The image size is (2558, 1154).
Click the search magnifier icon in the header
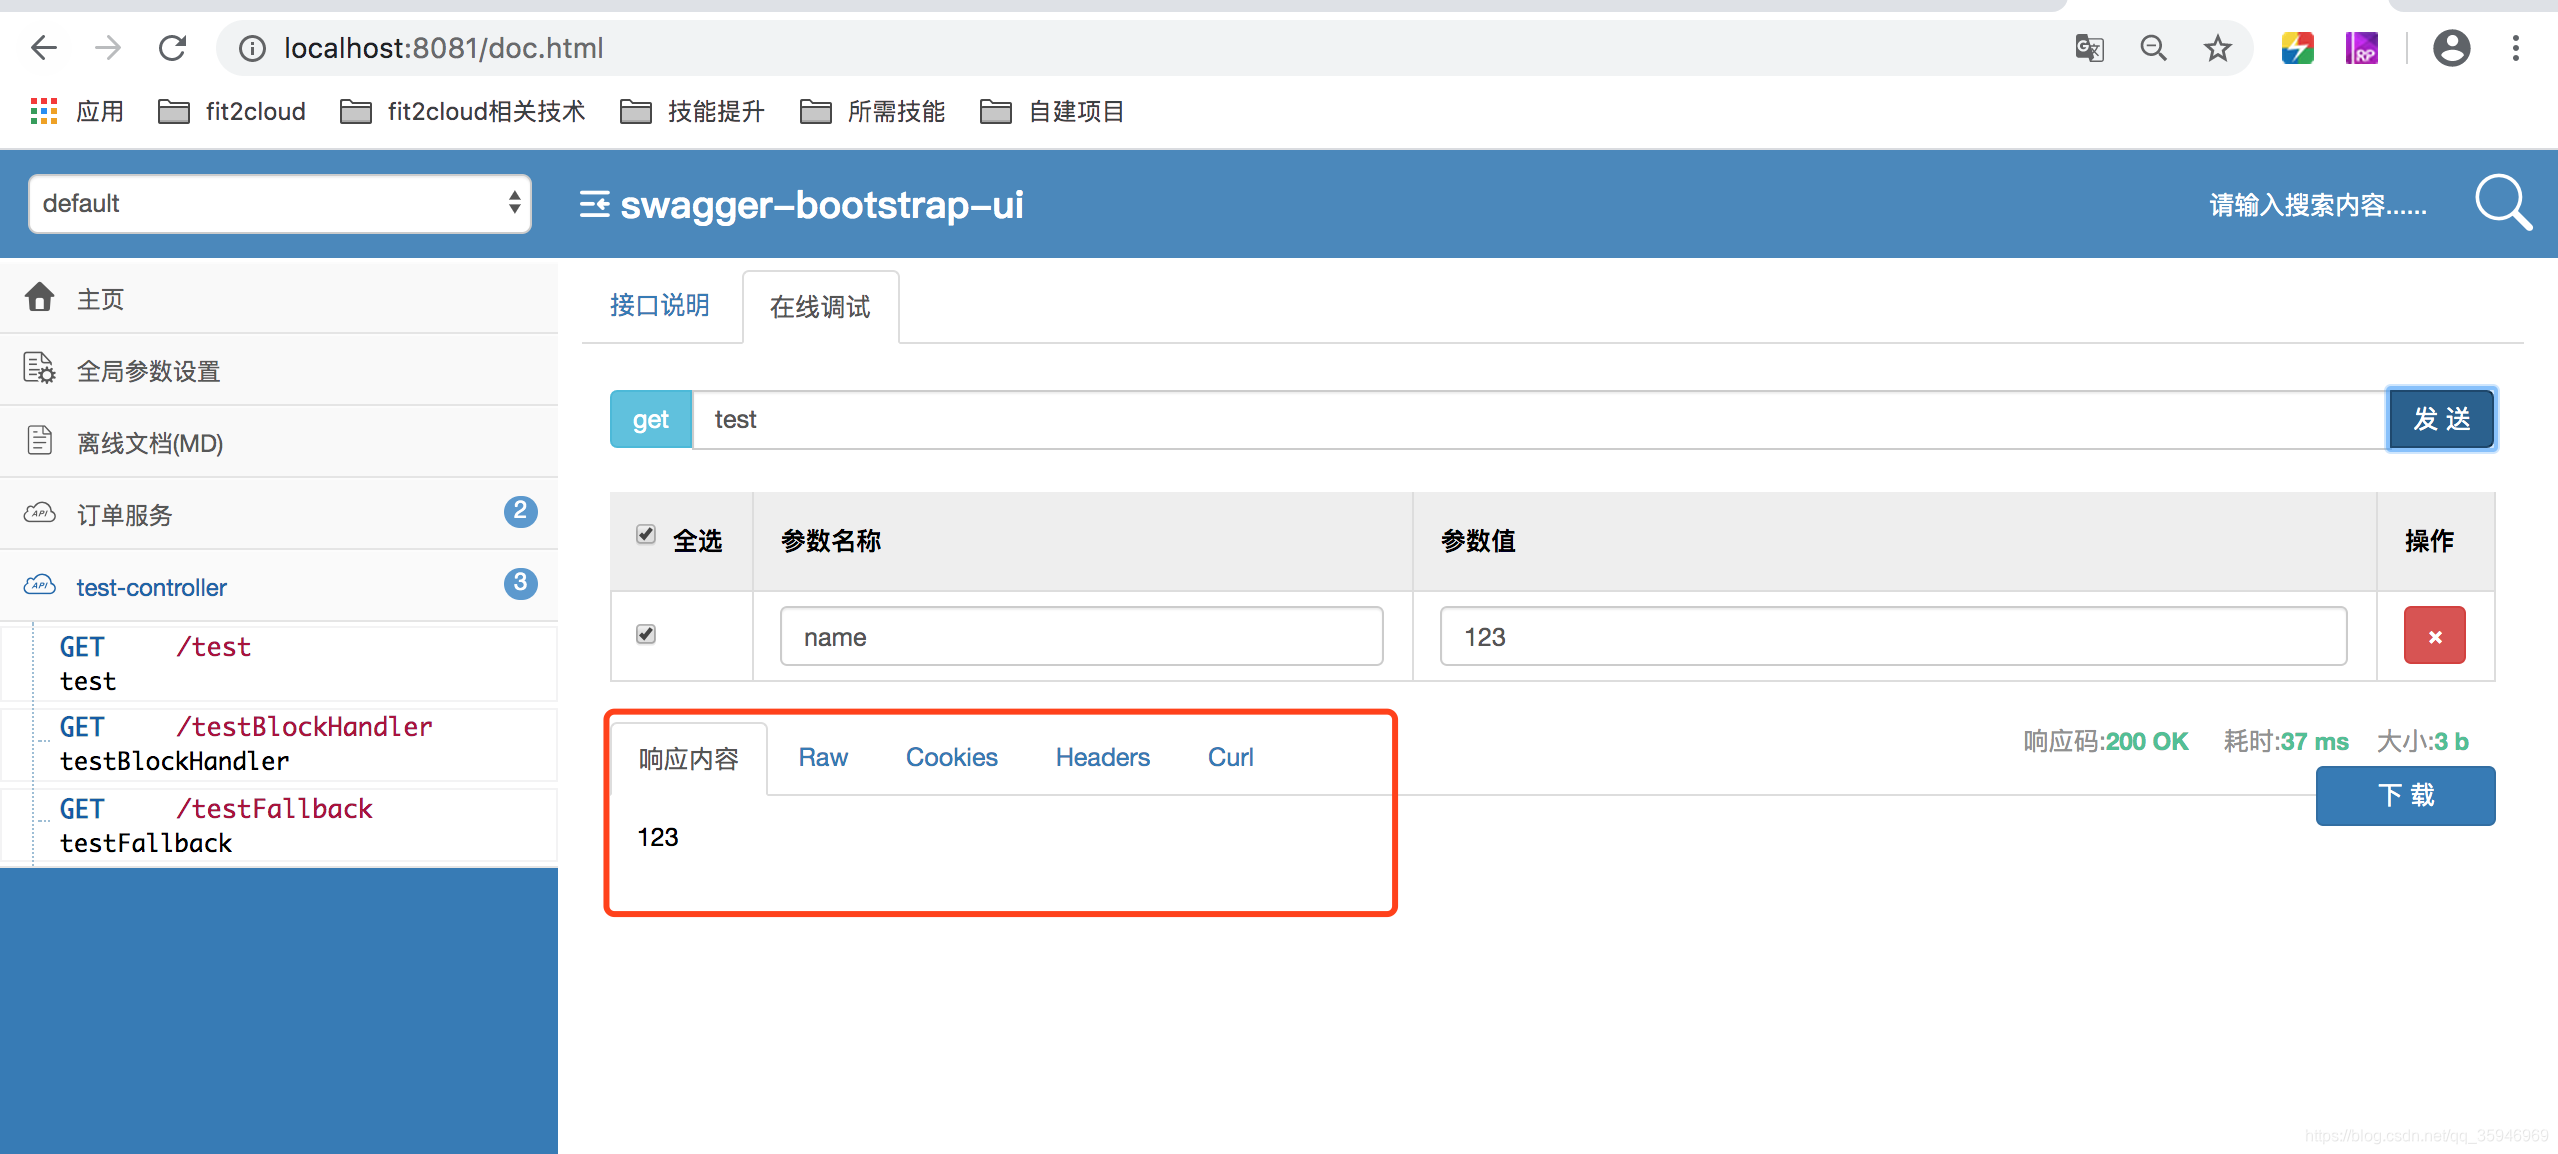tap(2503, 203)
